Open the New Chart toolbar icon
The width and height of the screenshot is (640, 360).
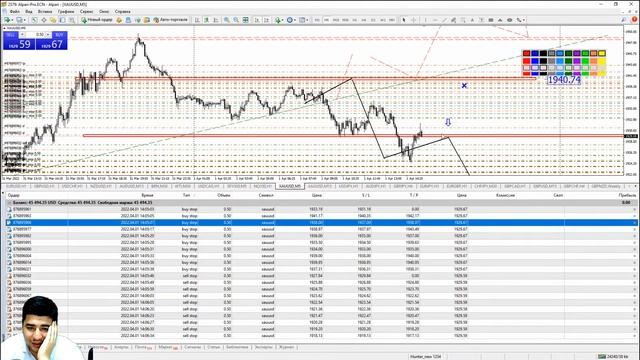tap(7, 20)
